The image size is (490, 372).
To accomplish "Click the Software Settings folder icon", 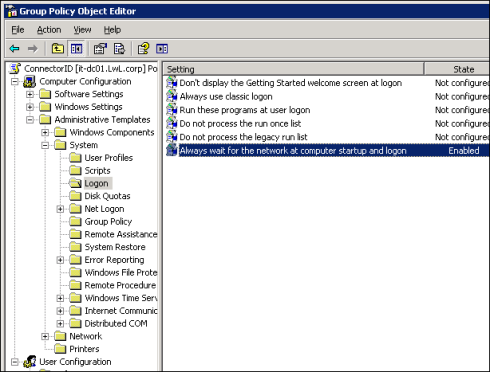I will tap(45, 94).
